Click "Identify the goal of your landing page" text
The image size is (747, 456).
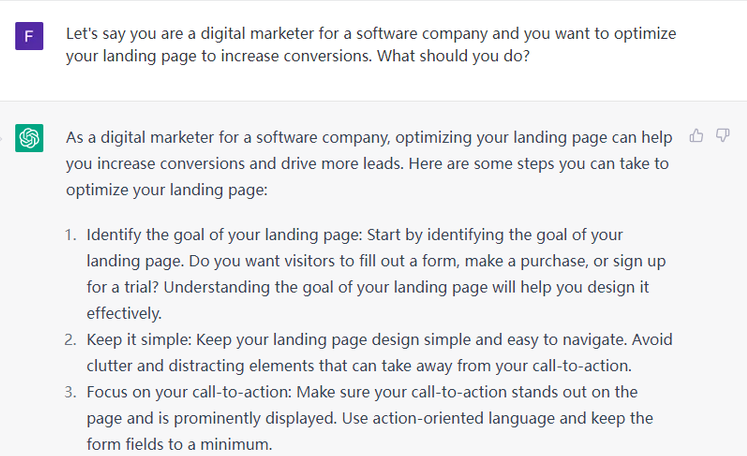[224, 235]
